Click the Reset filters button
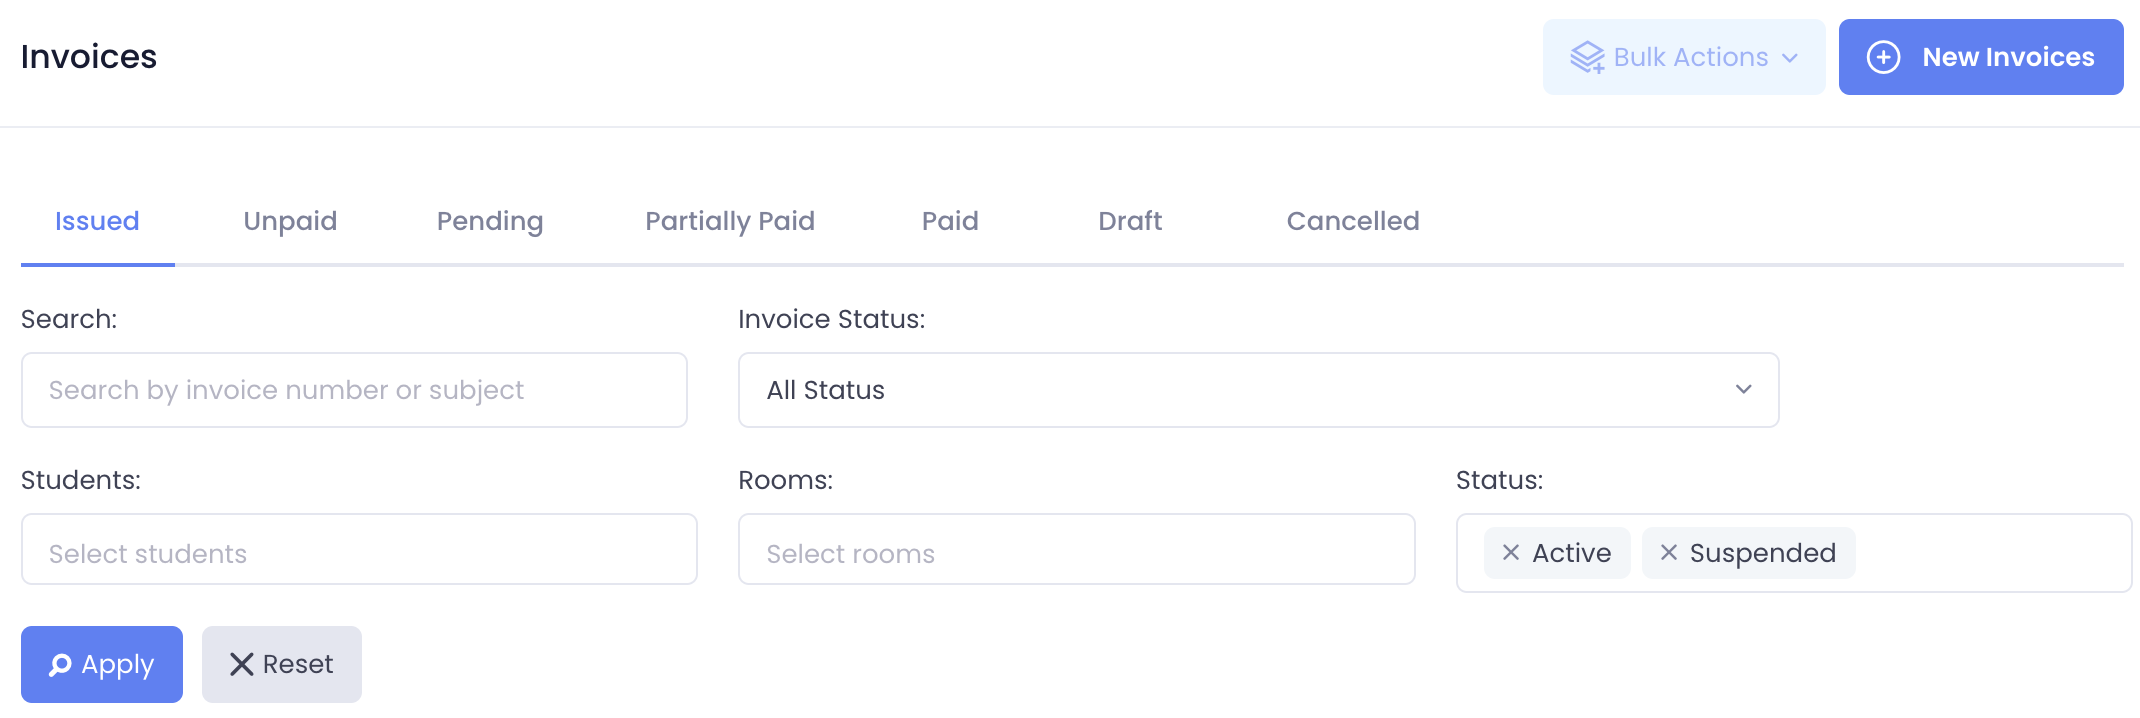 point(282,665)
